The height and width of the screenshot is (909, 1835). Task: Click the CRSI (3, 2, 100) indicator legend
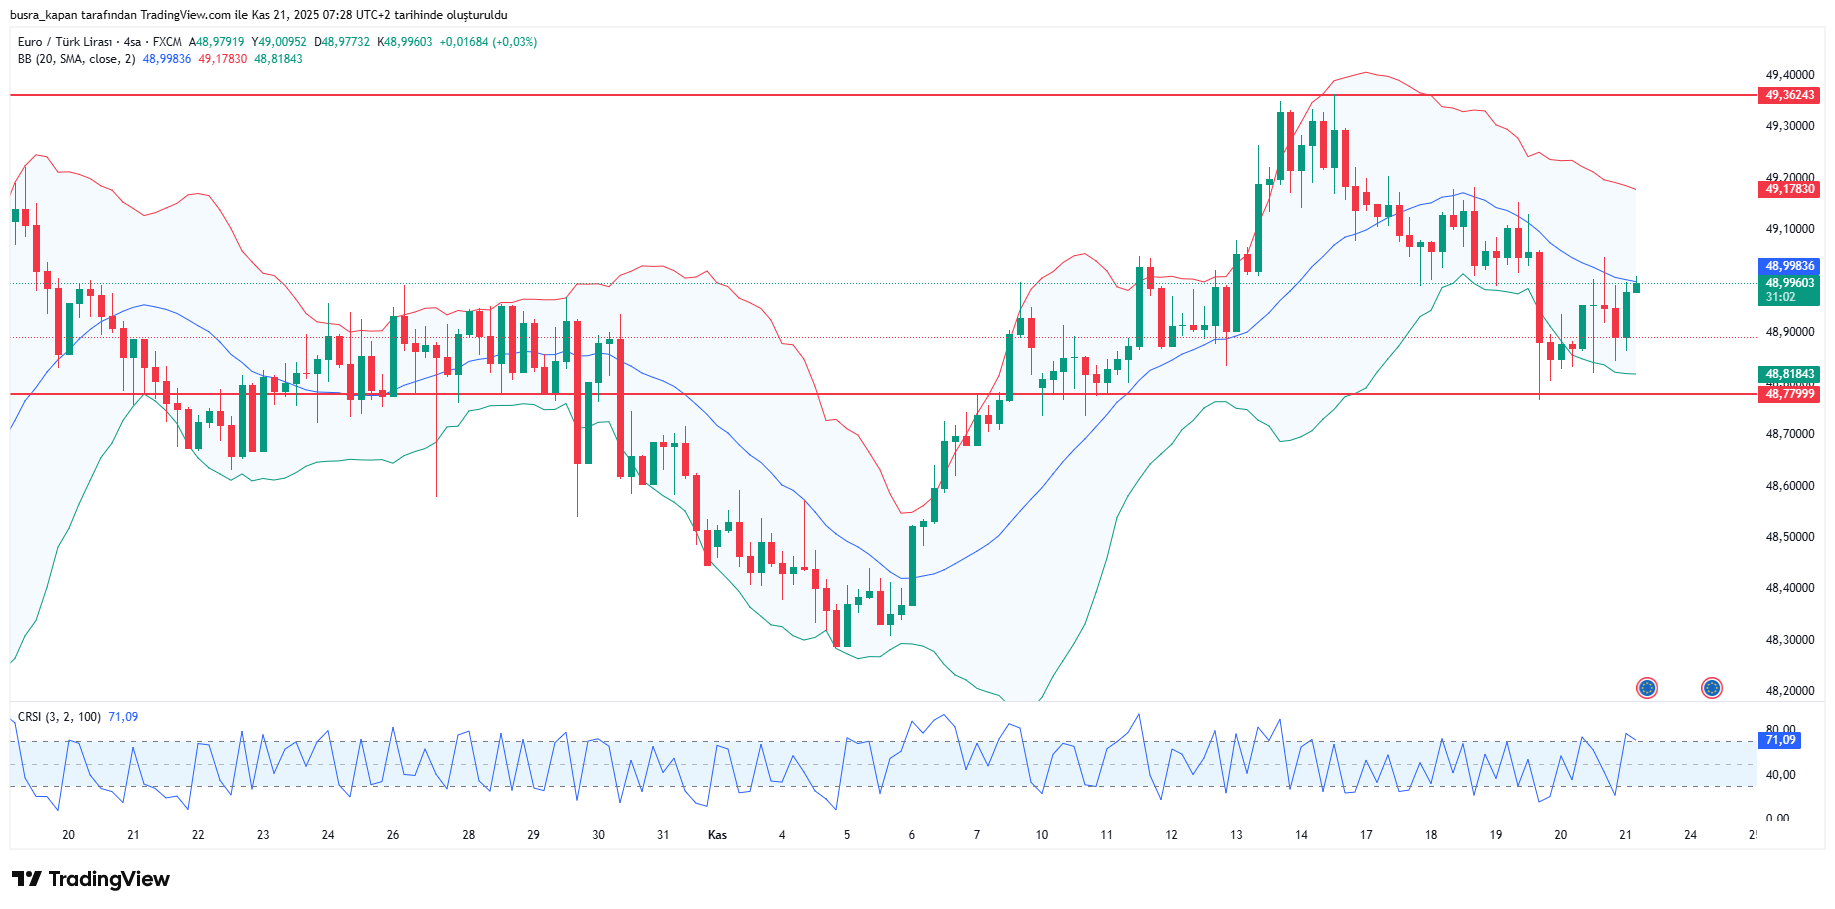(x=59, y=717)
